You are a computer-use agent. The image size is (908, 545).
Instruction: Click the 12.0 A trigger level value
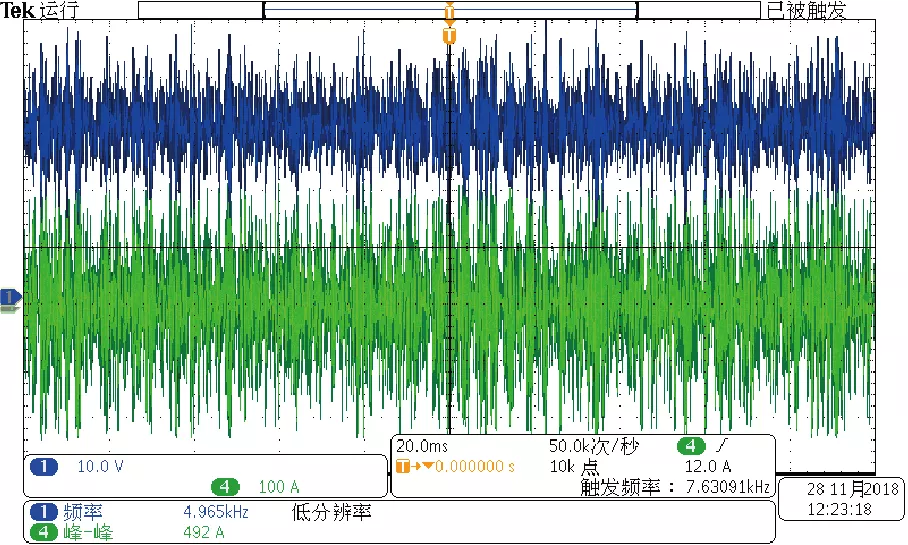[x=708, y=466]
